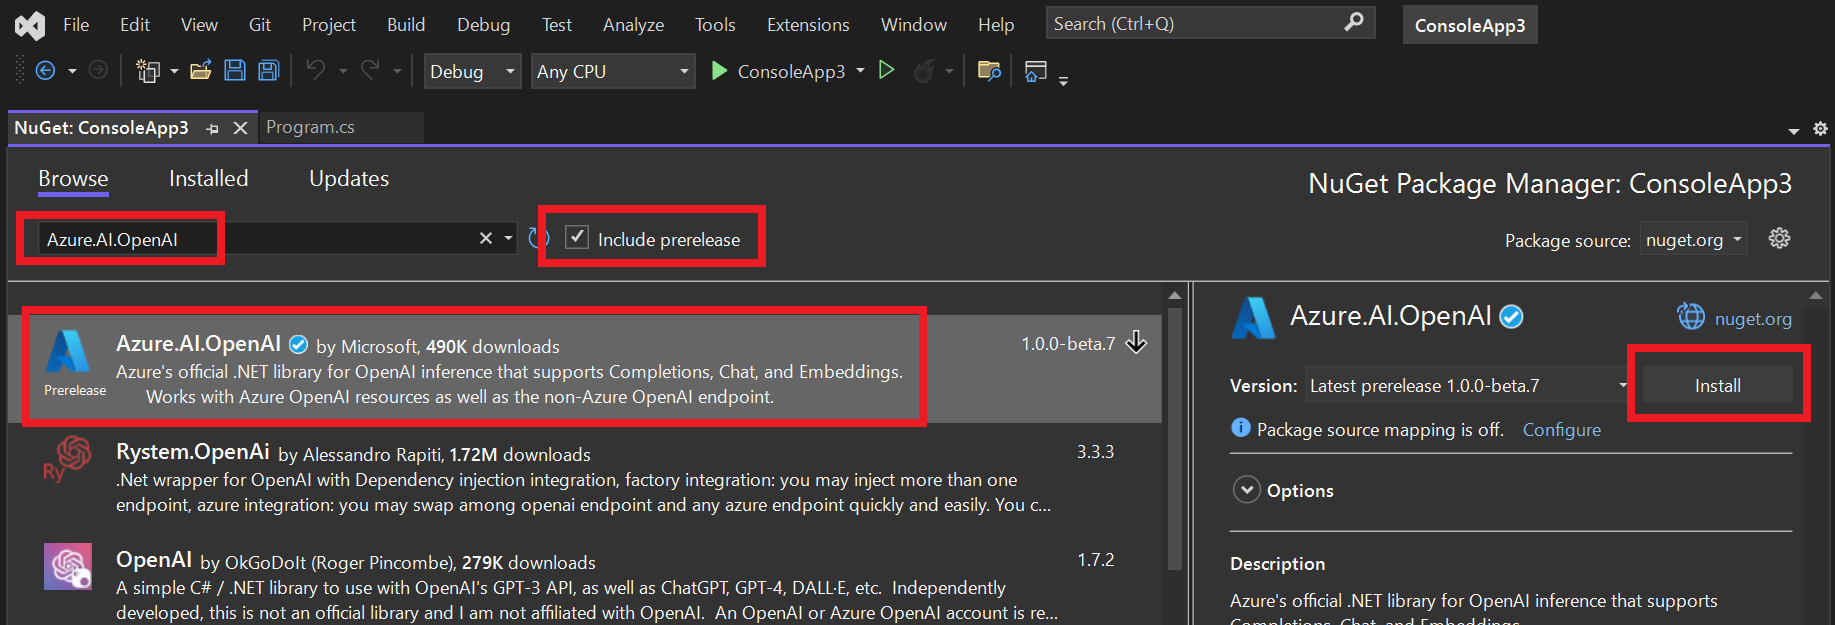
Task: Click the Rystem.OpenAi package logo thumbnail
Action: (x=68, y=458)
